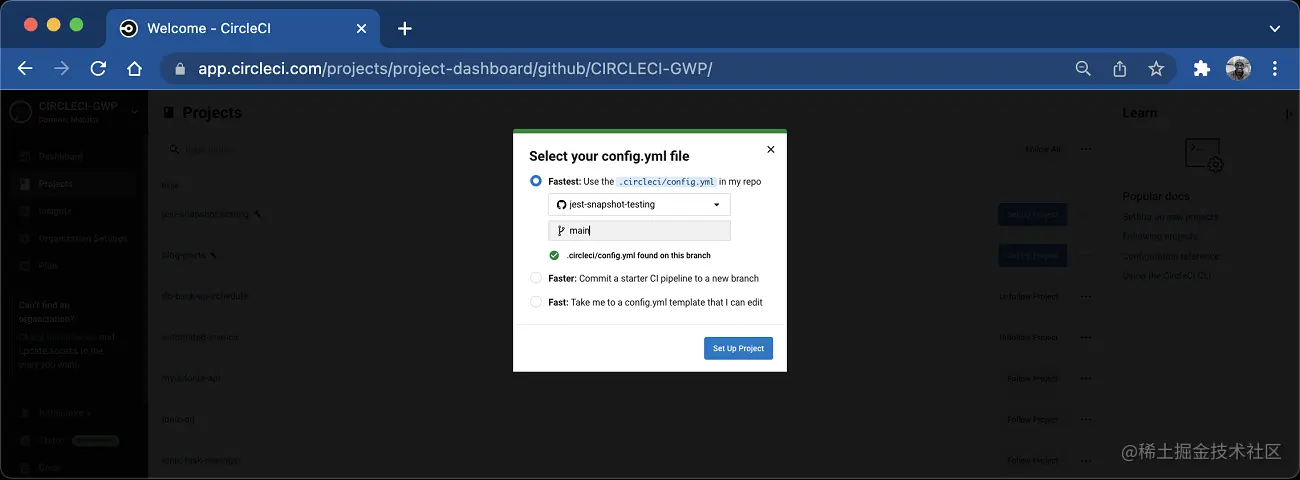The height and width of the screenshot is (480, 1300).
Task: Reload the CircleCI page
Action: (98, 69)
